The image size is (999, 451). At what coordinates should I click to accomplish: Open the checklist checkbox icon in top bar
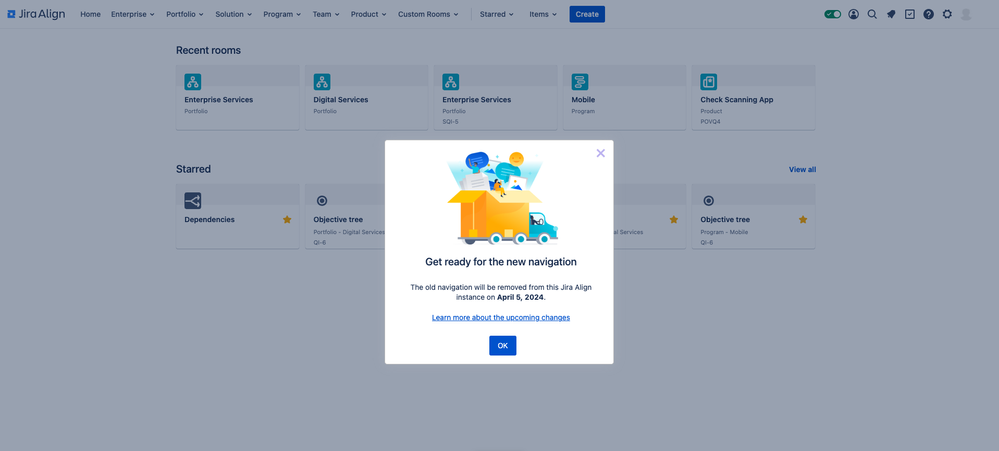click(x=910, y=14)
